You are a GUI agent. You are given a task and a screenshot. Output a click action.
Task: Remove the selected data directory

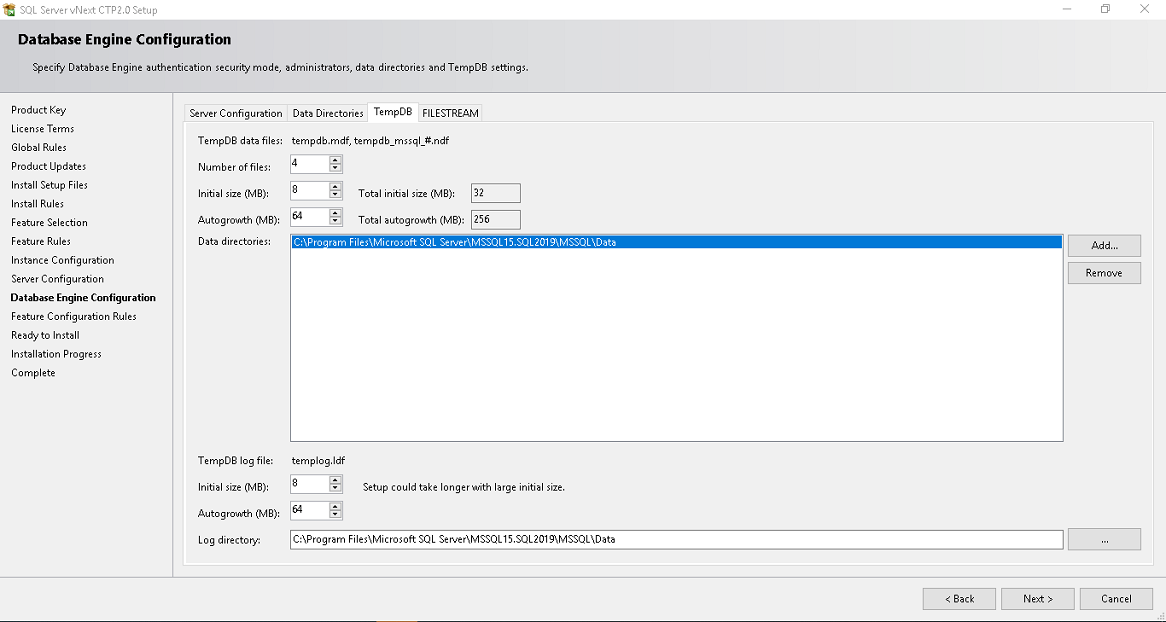pyautogui.click(x=1104, y=273)
